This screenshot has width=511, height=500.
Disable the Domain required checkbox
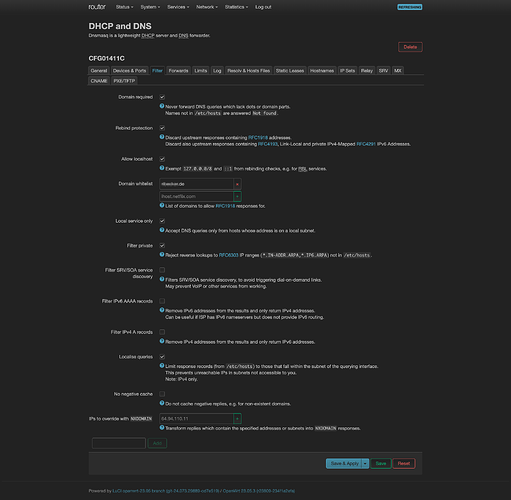point(162,97)
